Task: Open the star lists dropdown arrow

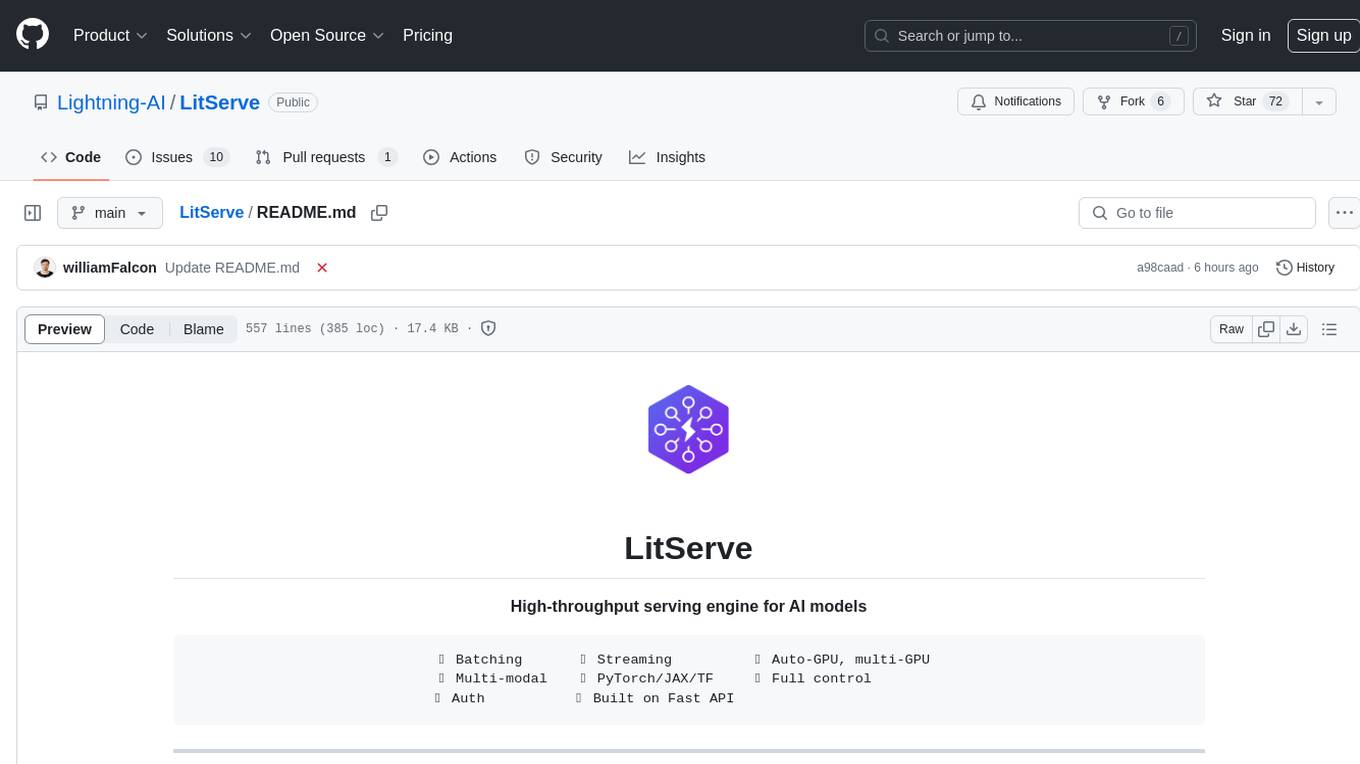Action: [1319, 101]
